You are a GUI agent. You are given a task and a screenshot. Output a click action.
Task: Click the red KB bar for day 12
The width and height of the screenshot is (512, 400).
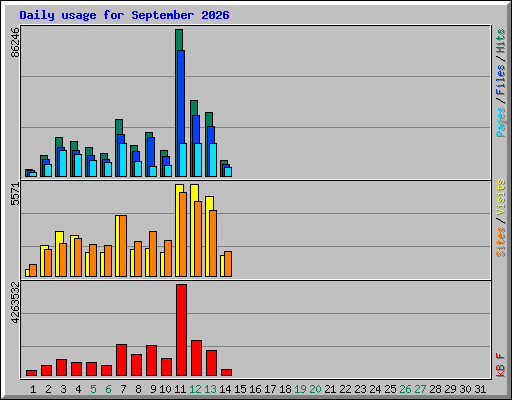[x=196, y=358]
